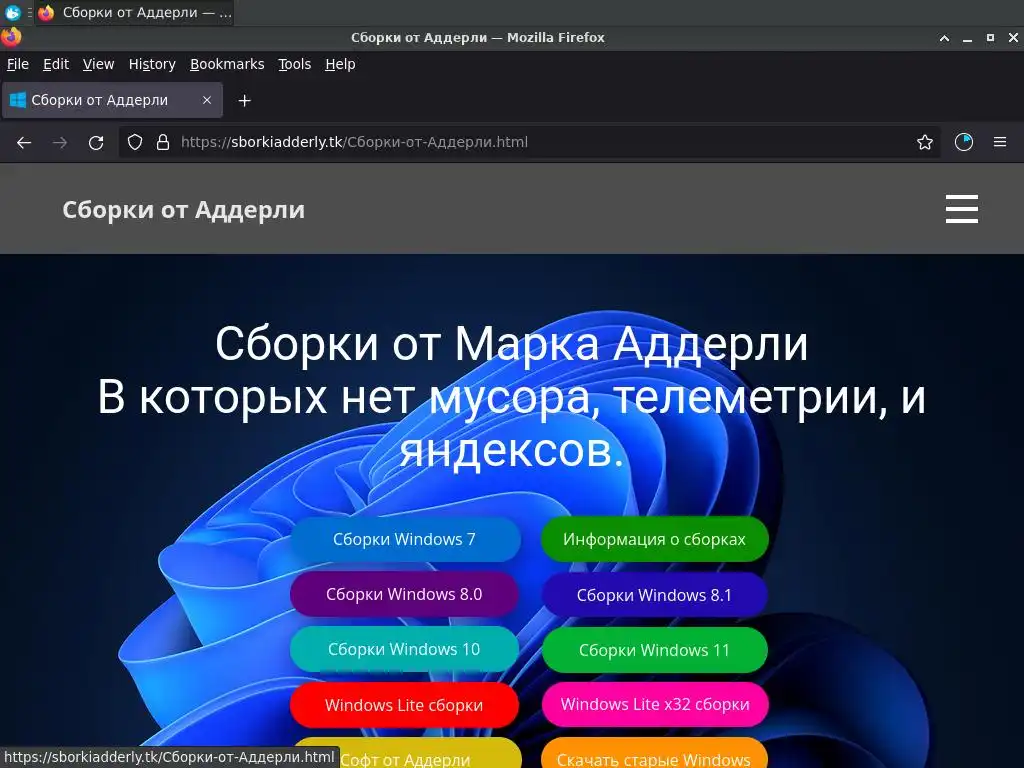This screenshot has height=768, width=1024.
Task: Bookmark this page with the star icon
Action: [925, 142]
